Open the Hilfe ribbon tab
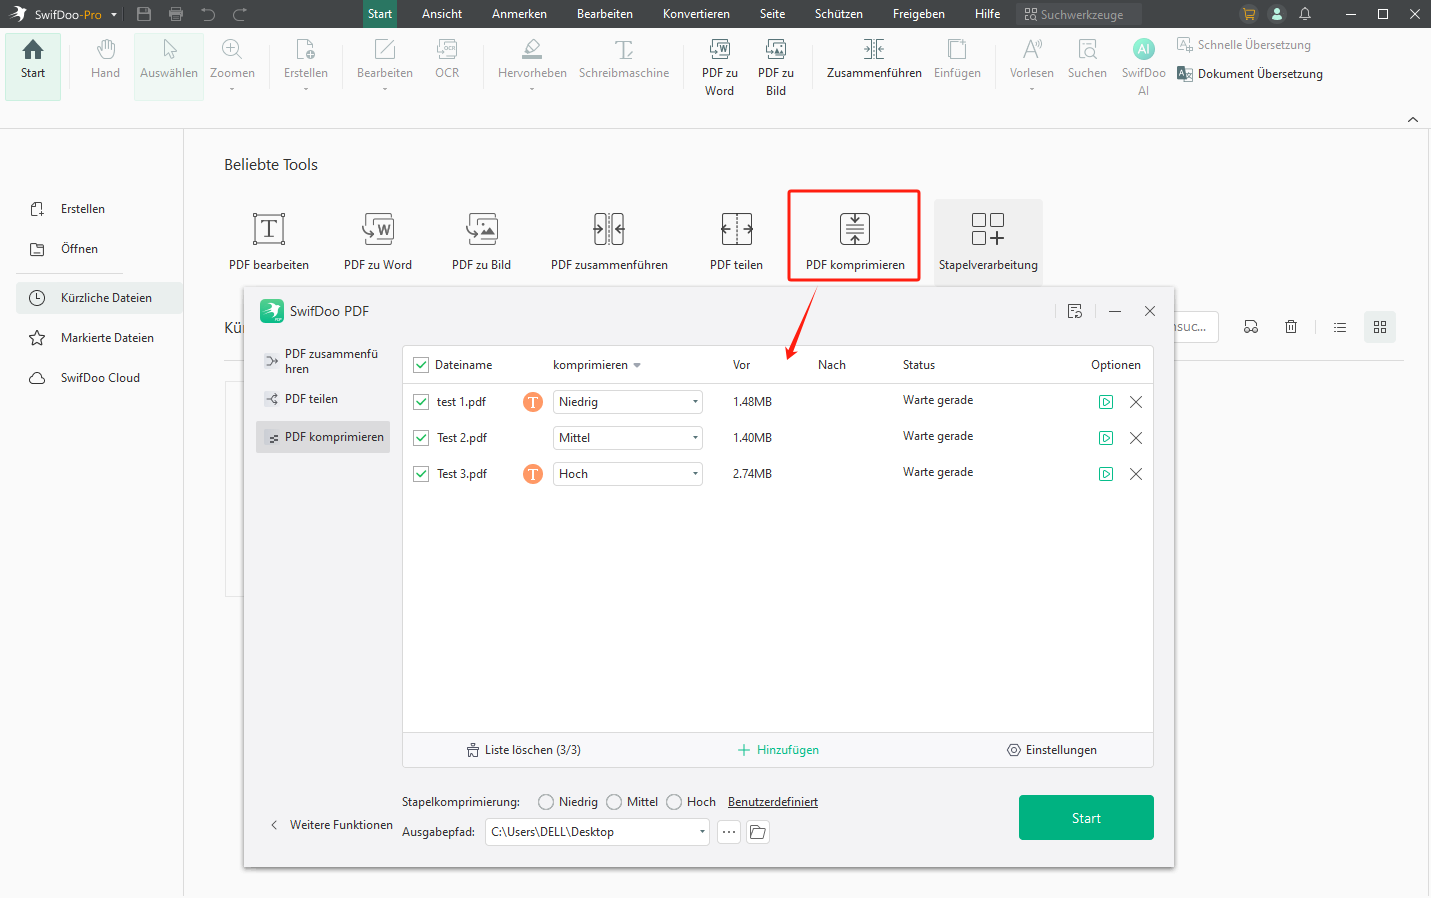 (987, 14)
